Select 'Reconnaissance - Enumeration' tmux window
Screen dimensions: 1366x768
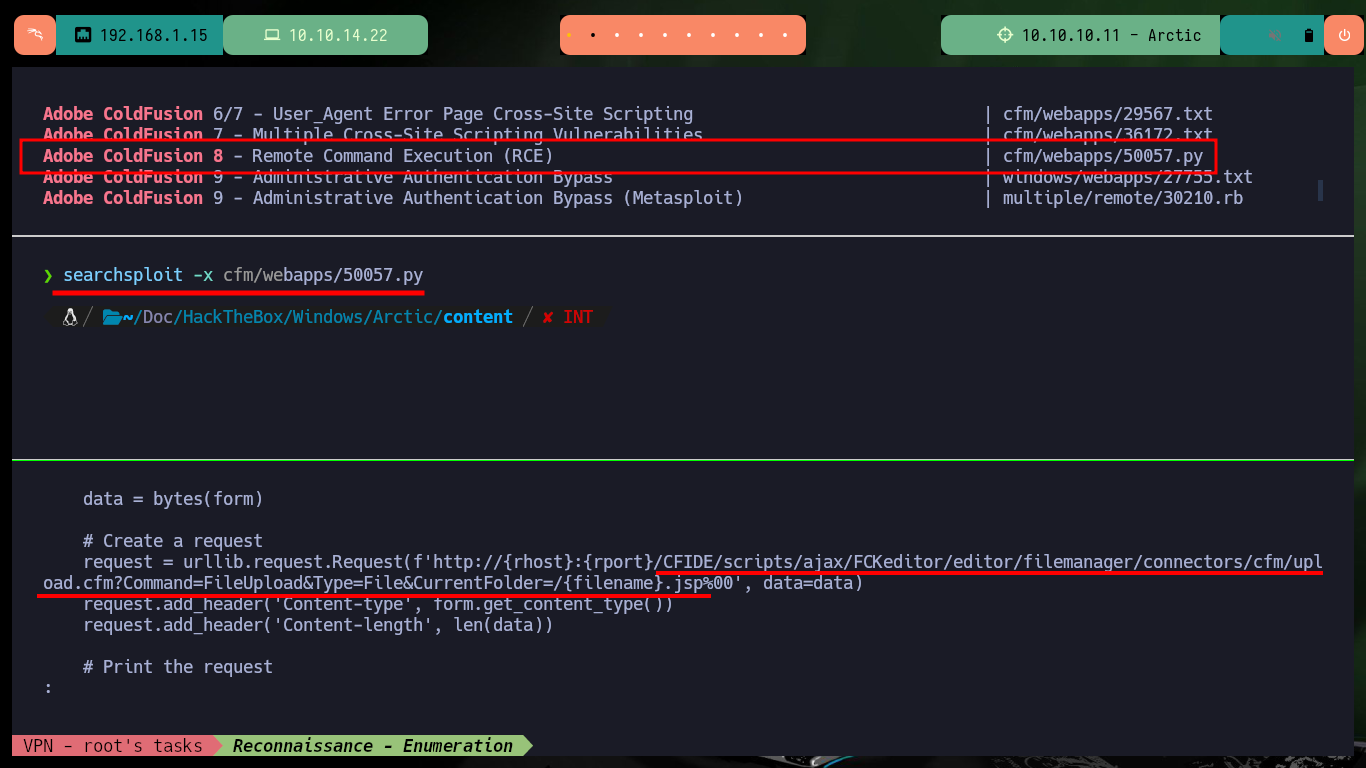click(373, 746)
